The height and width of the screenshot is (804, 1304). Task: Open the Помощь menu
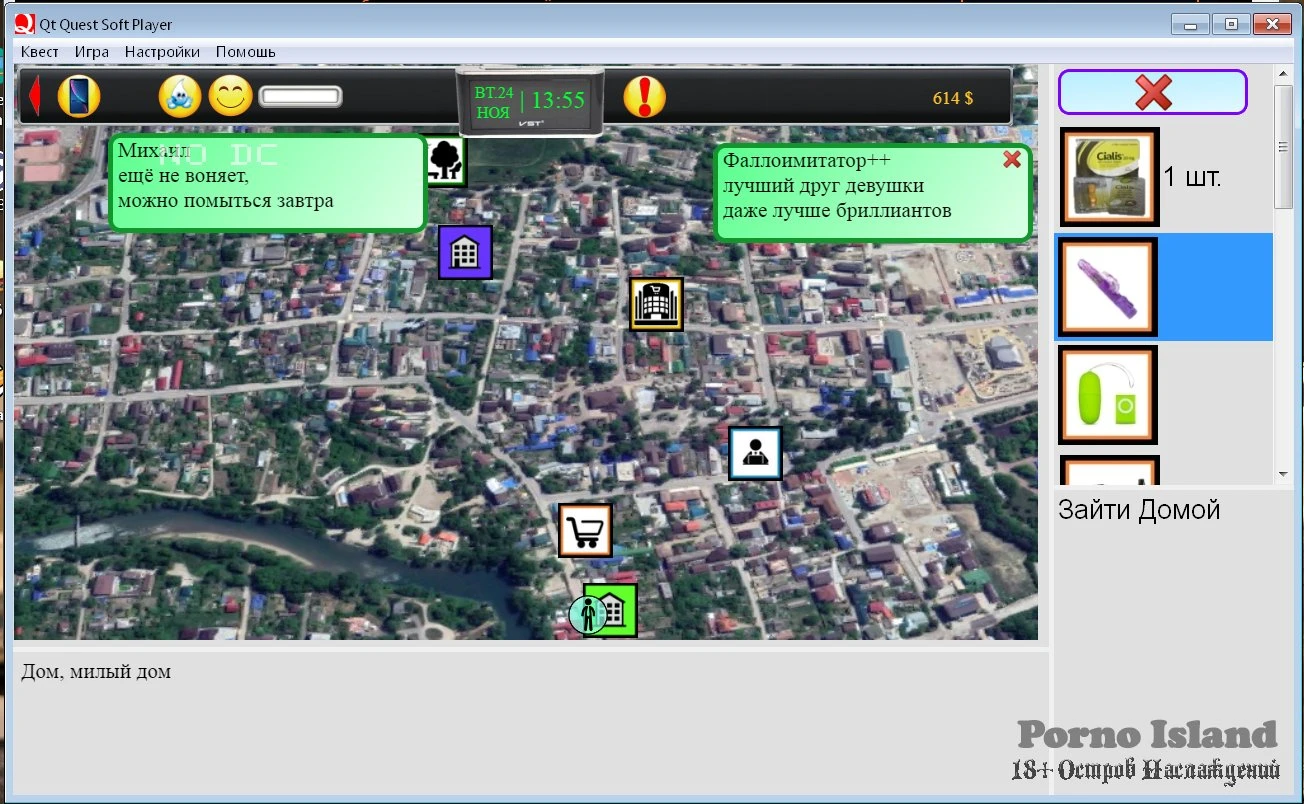pos(245,52)
